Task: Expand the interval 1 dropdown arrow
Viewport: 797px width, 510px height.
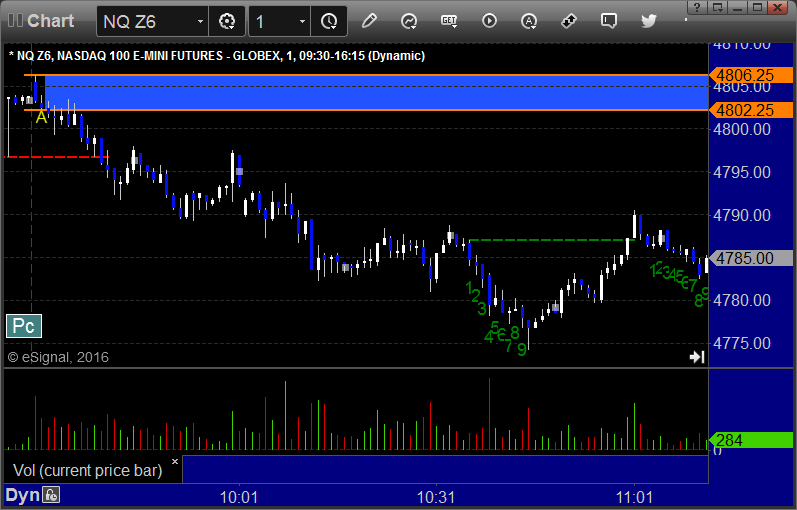Action: (302, 21)
